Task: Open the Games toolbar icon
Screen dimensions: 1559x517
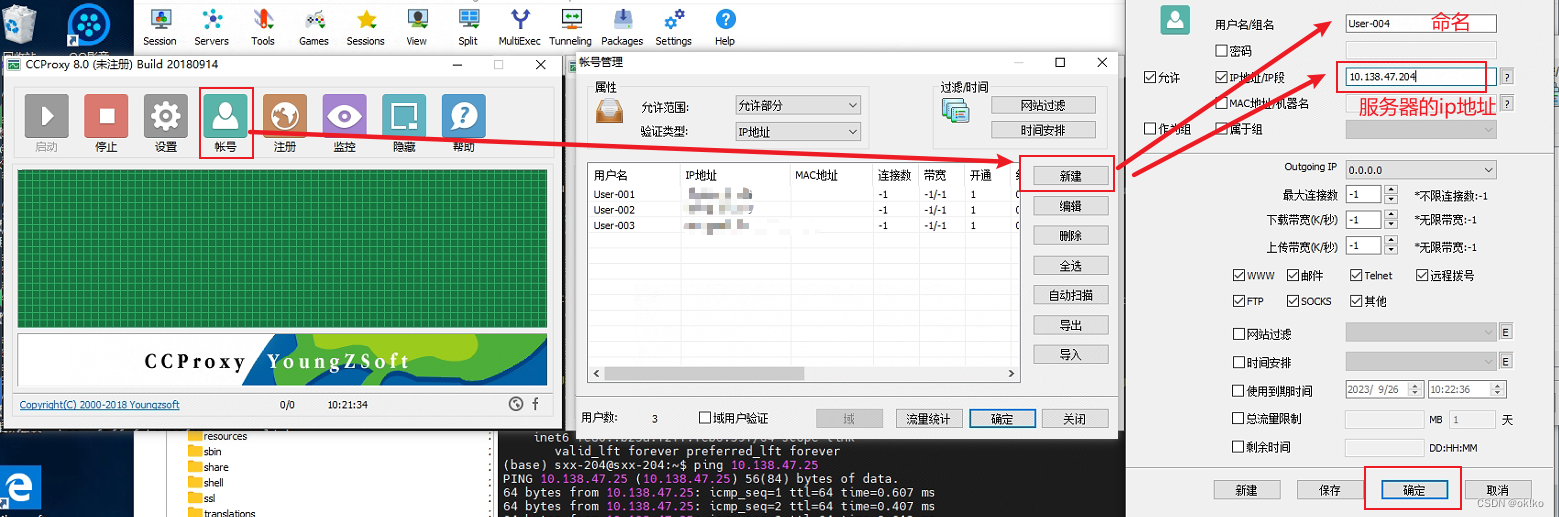Action: click(314, 27)
